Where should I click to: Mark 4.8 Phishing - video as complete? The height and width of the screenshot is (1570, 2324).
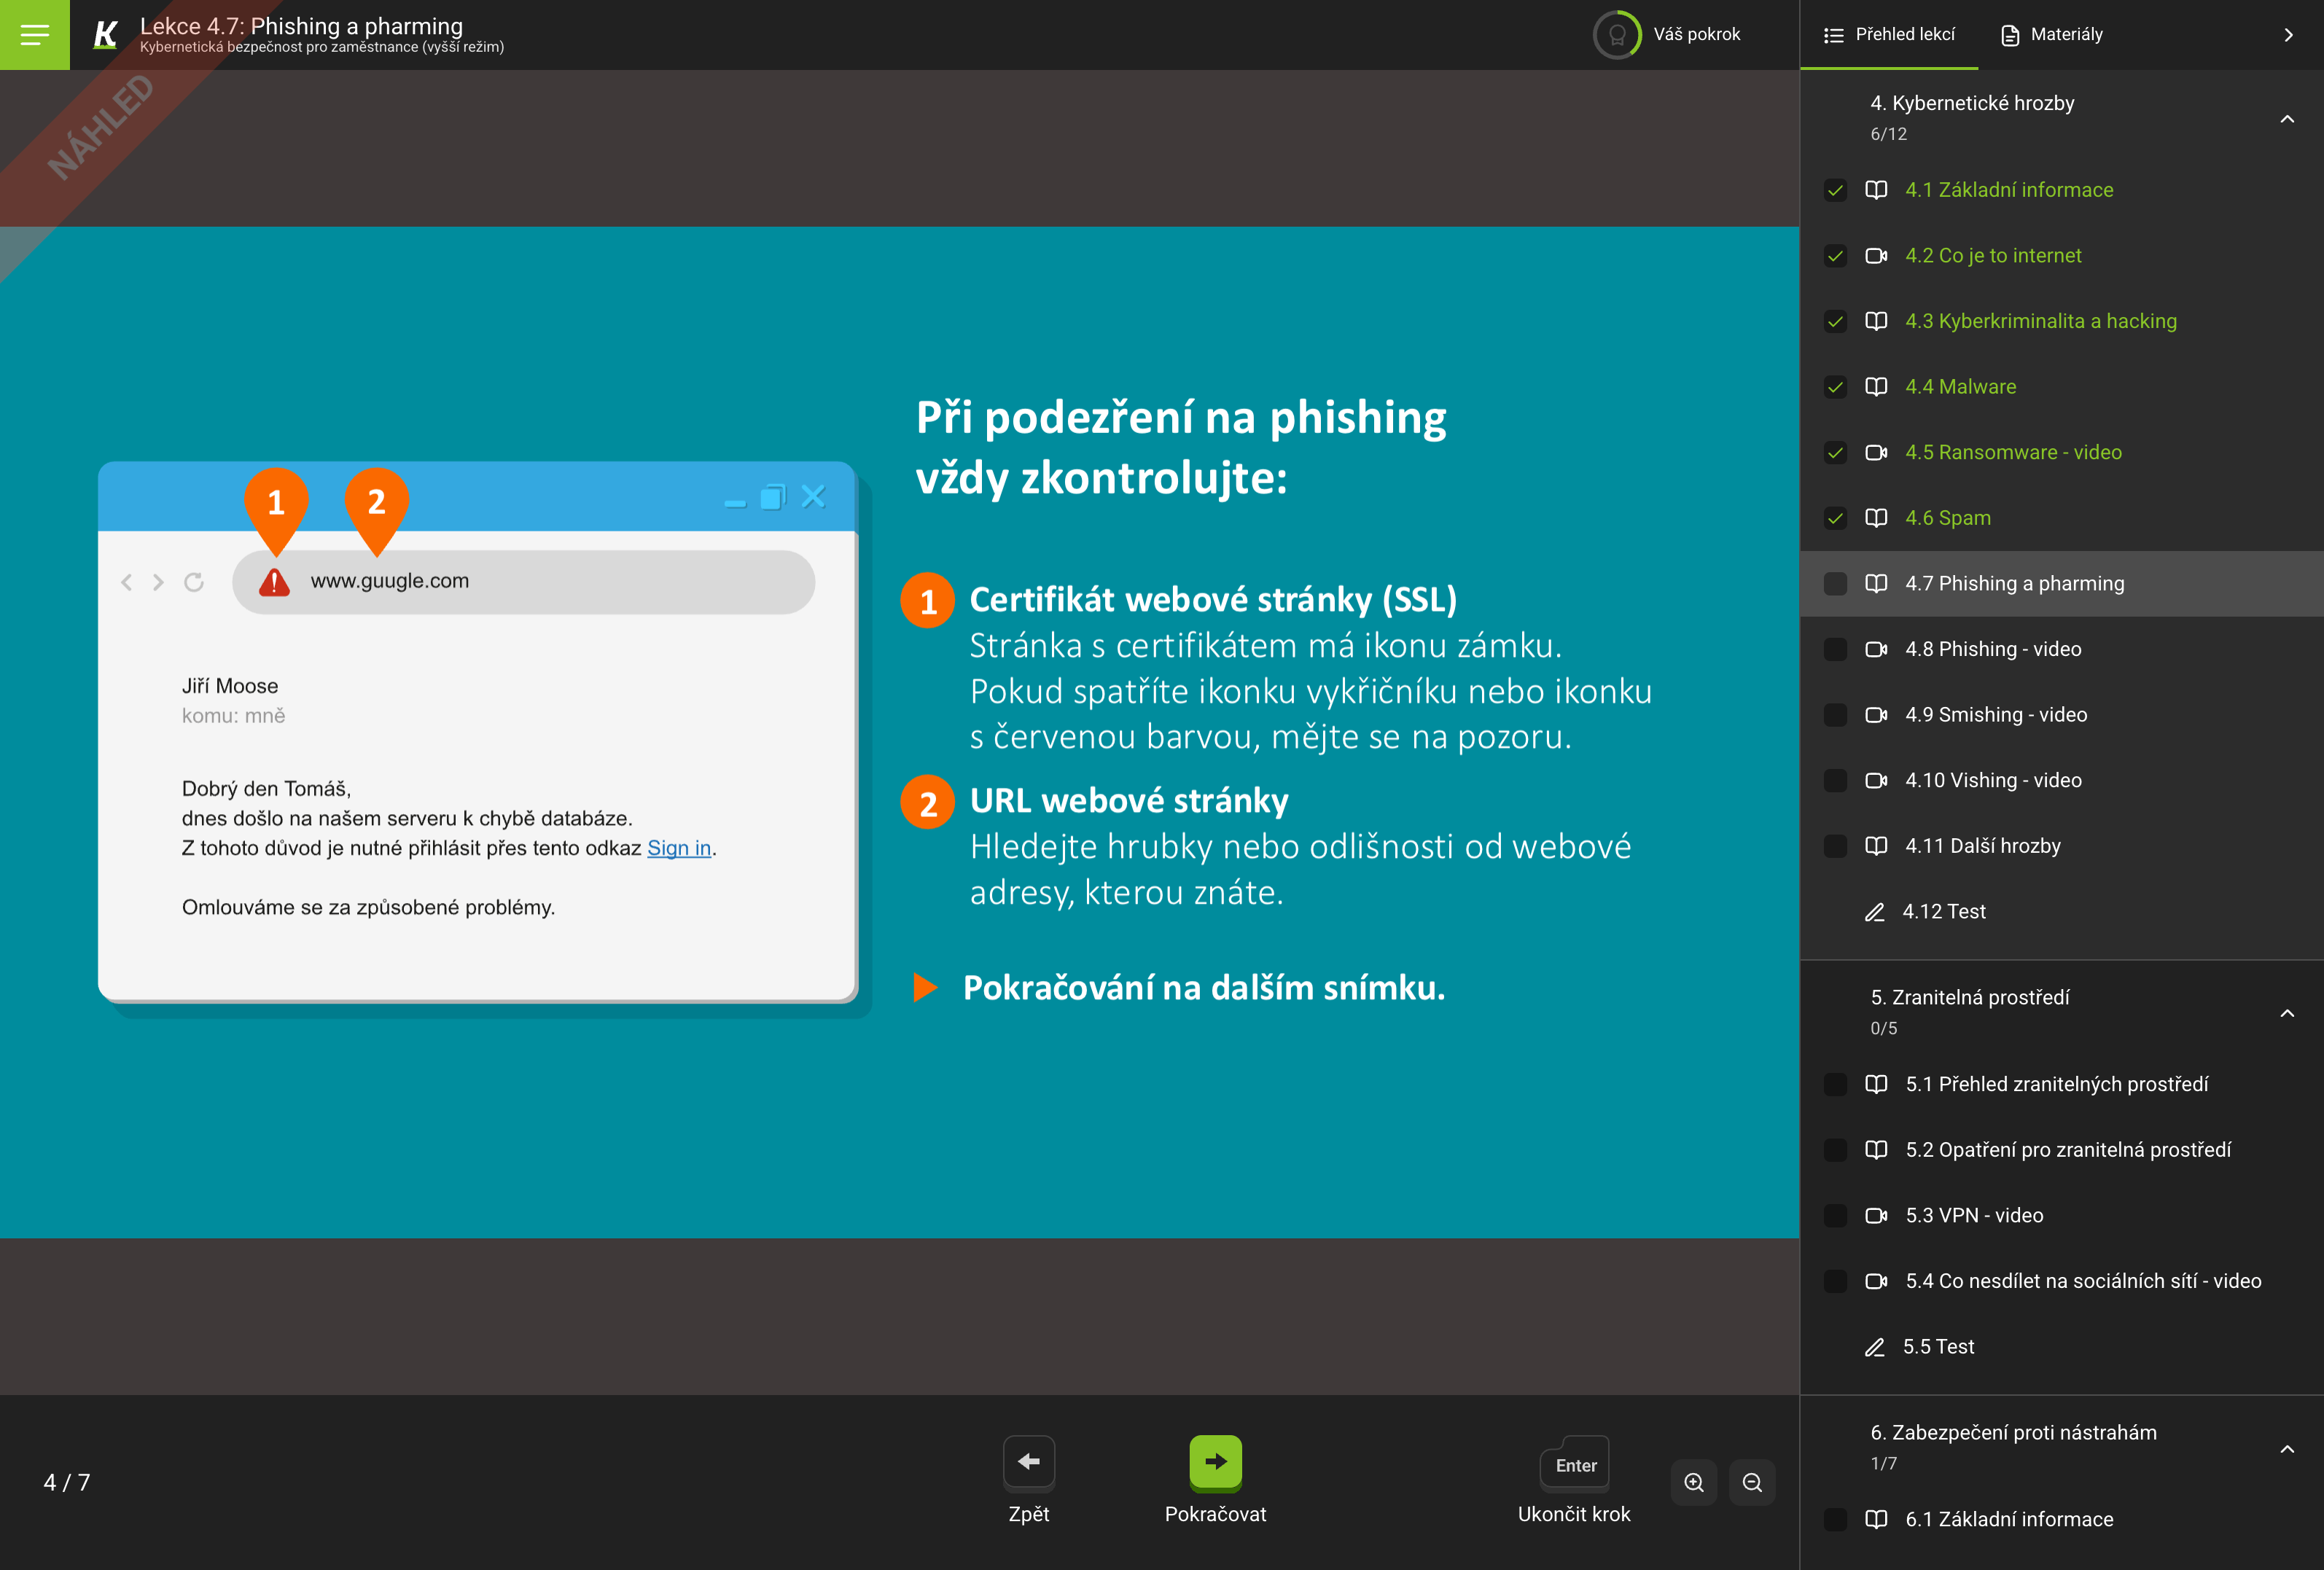click(1835, 649)
